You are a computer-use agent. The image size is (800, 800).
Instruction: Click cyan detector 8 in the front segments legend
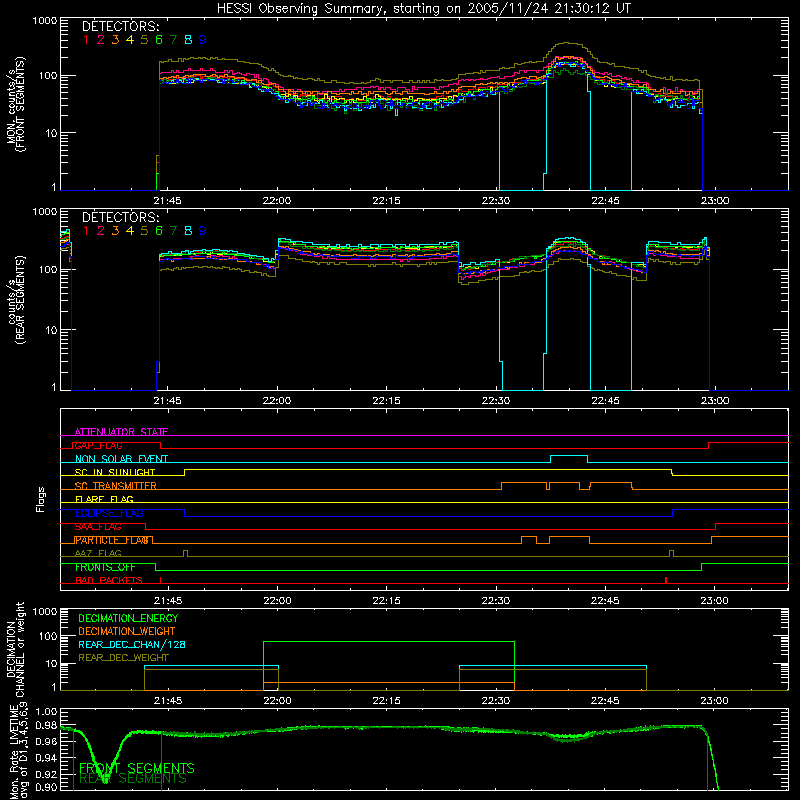188,40
